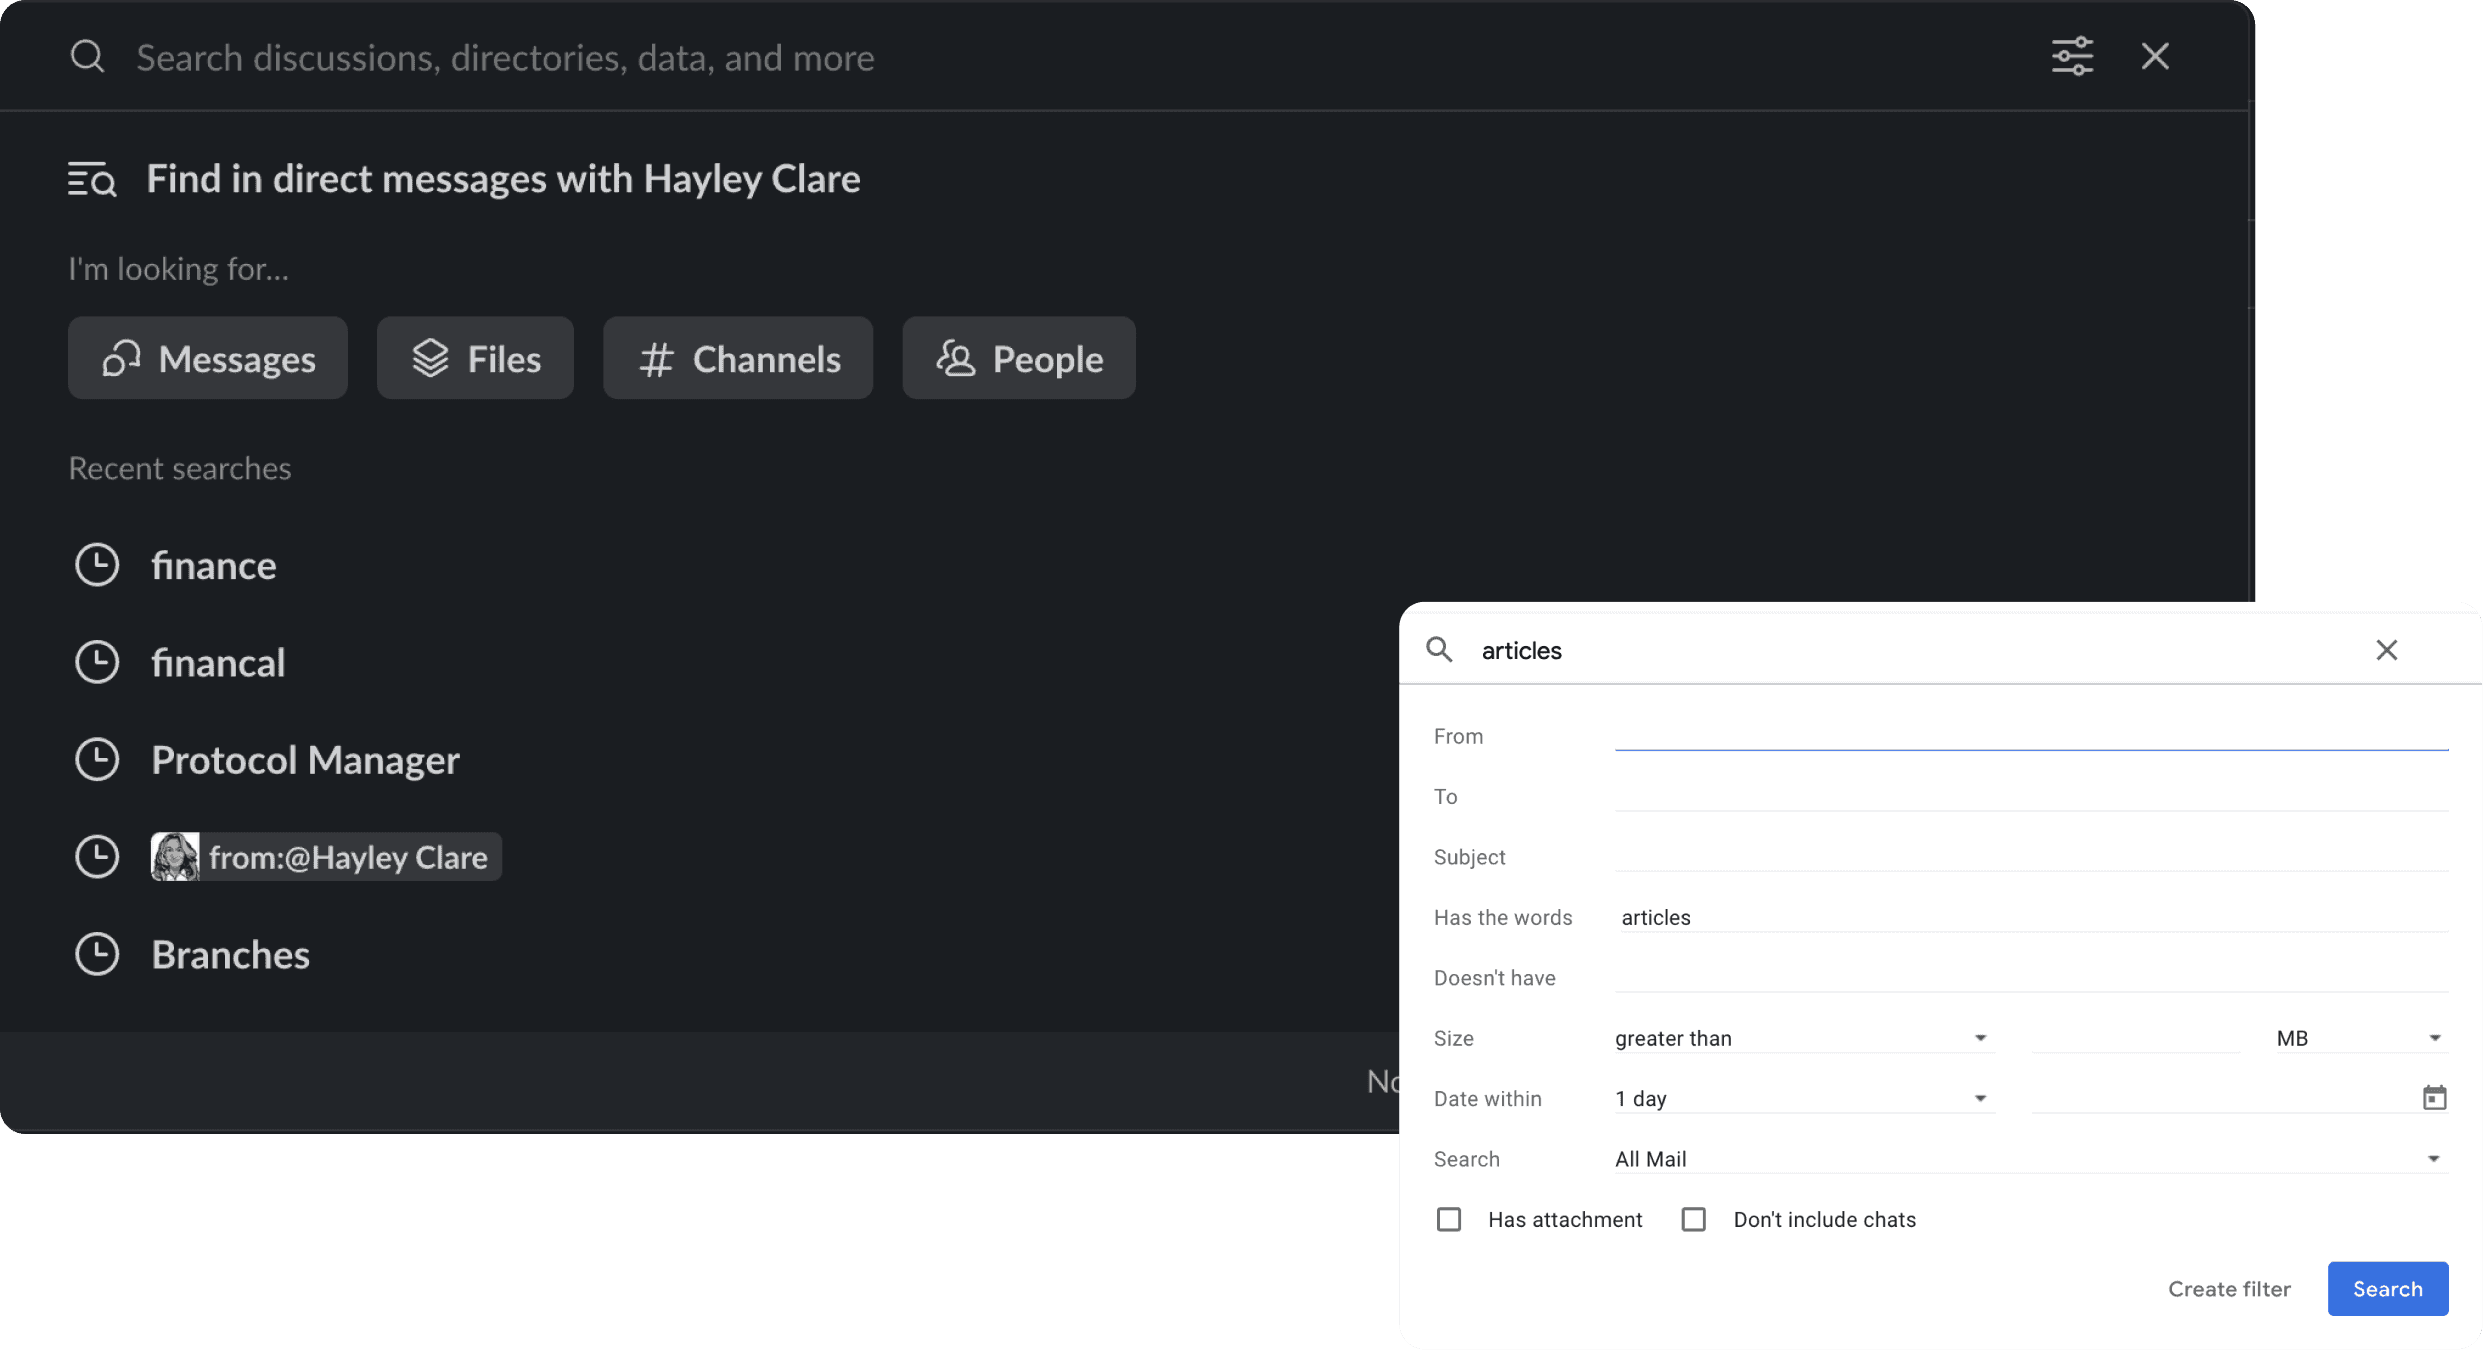This screenshot has height=1356, width=2484.
Task: Check the Don't include chats box
Action: click(1693, 1219)
